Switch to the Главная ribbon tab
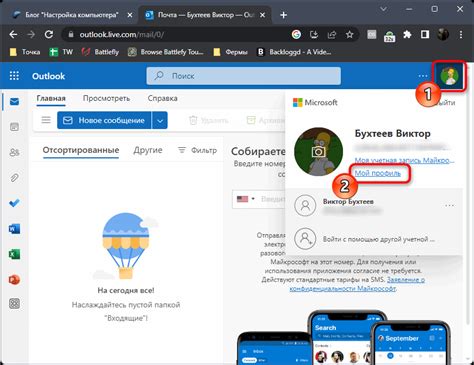Image resolution: width=474 pixels, height=365 pixels. coord(51,98)
